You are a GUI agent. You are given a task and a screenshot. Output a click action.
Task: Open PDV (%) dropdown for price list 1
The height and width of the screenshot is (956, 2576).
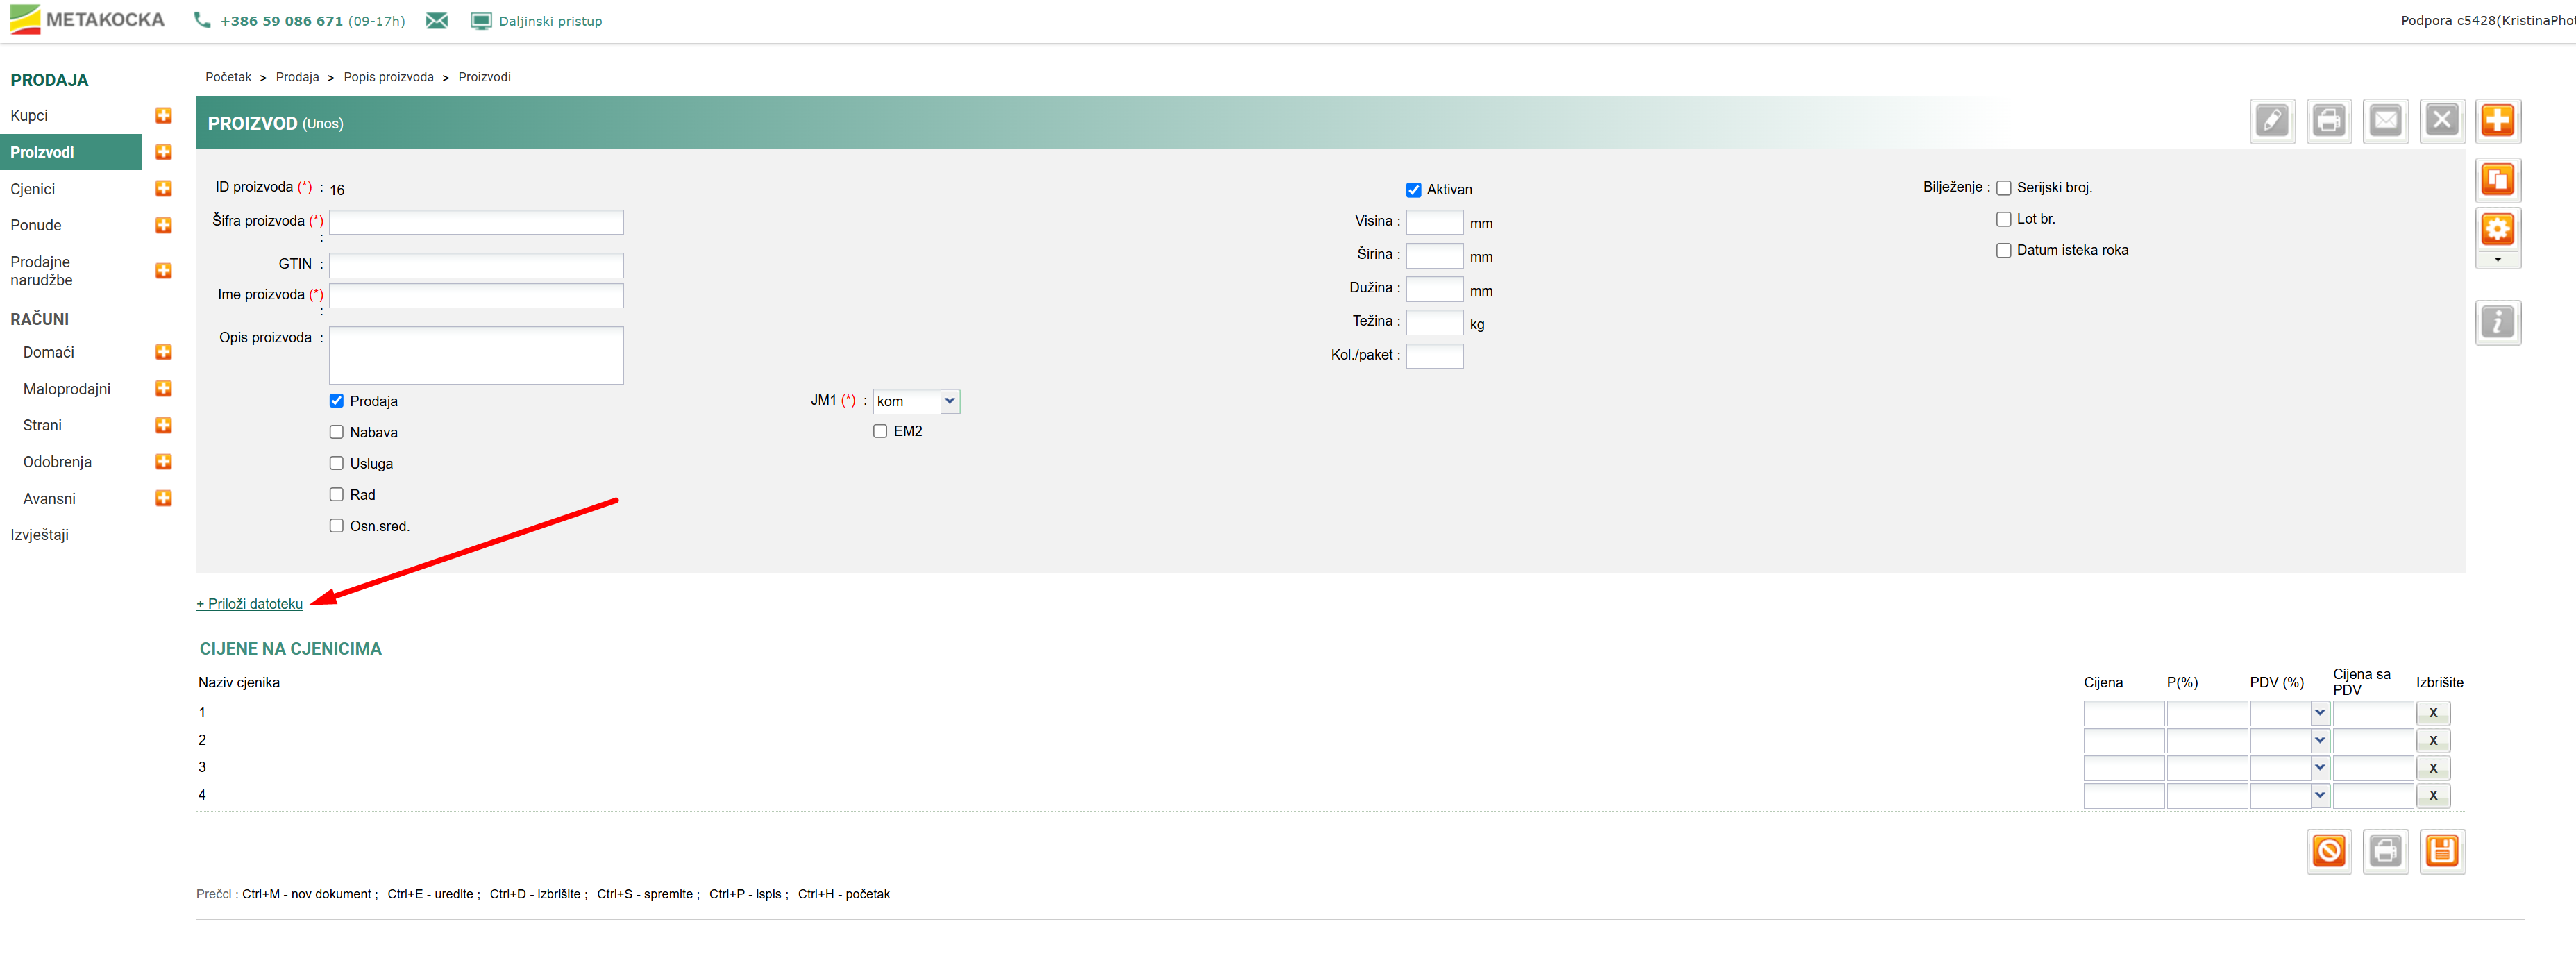click(2319, 713)
